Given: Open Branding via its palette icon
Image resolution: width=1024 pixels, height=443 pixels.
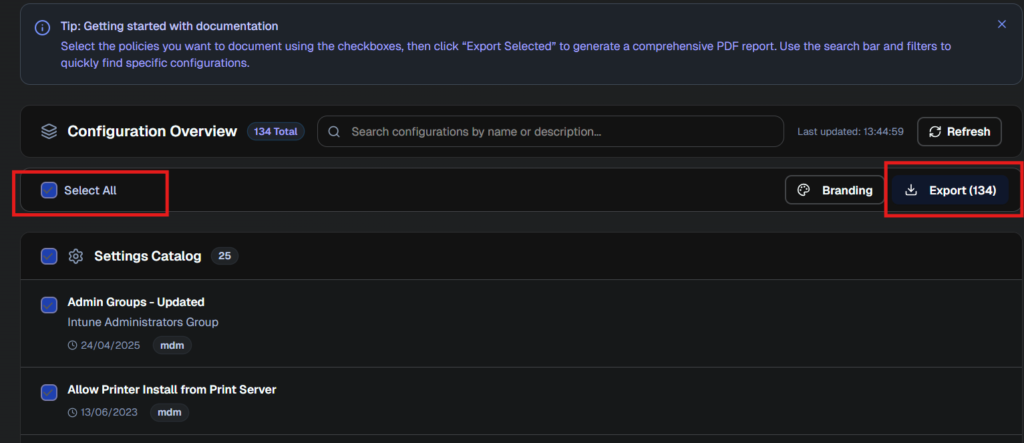Looking at the screenshot, I should [803, 190].
